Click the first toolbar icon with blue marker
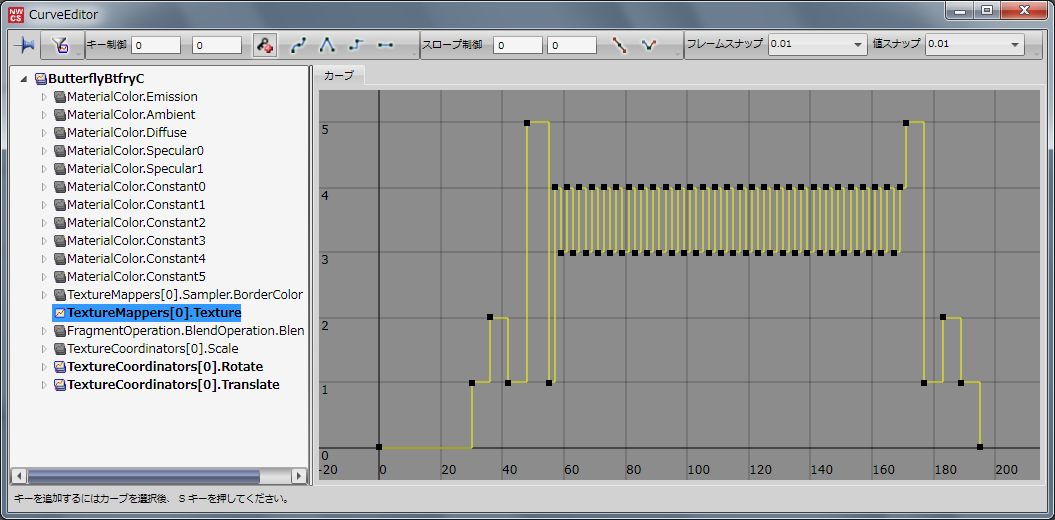Screen dimensions: 1055x520 coord(25,45)
